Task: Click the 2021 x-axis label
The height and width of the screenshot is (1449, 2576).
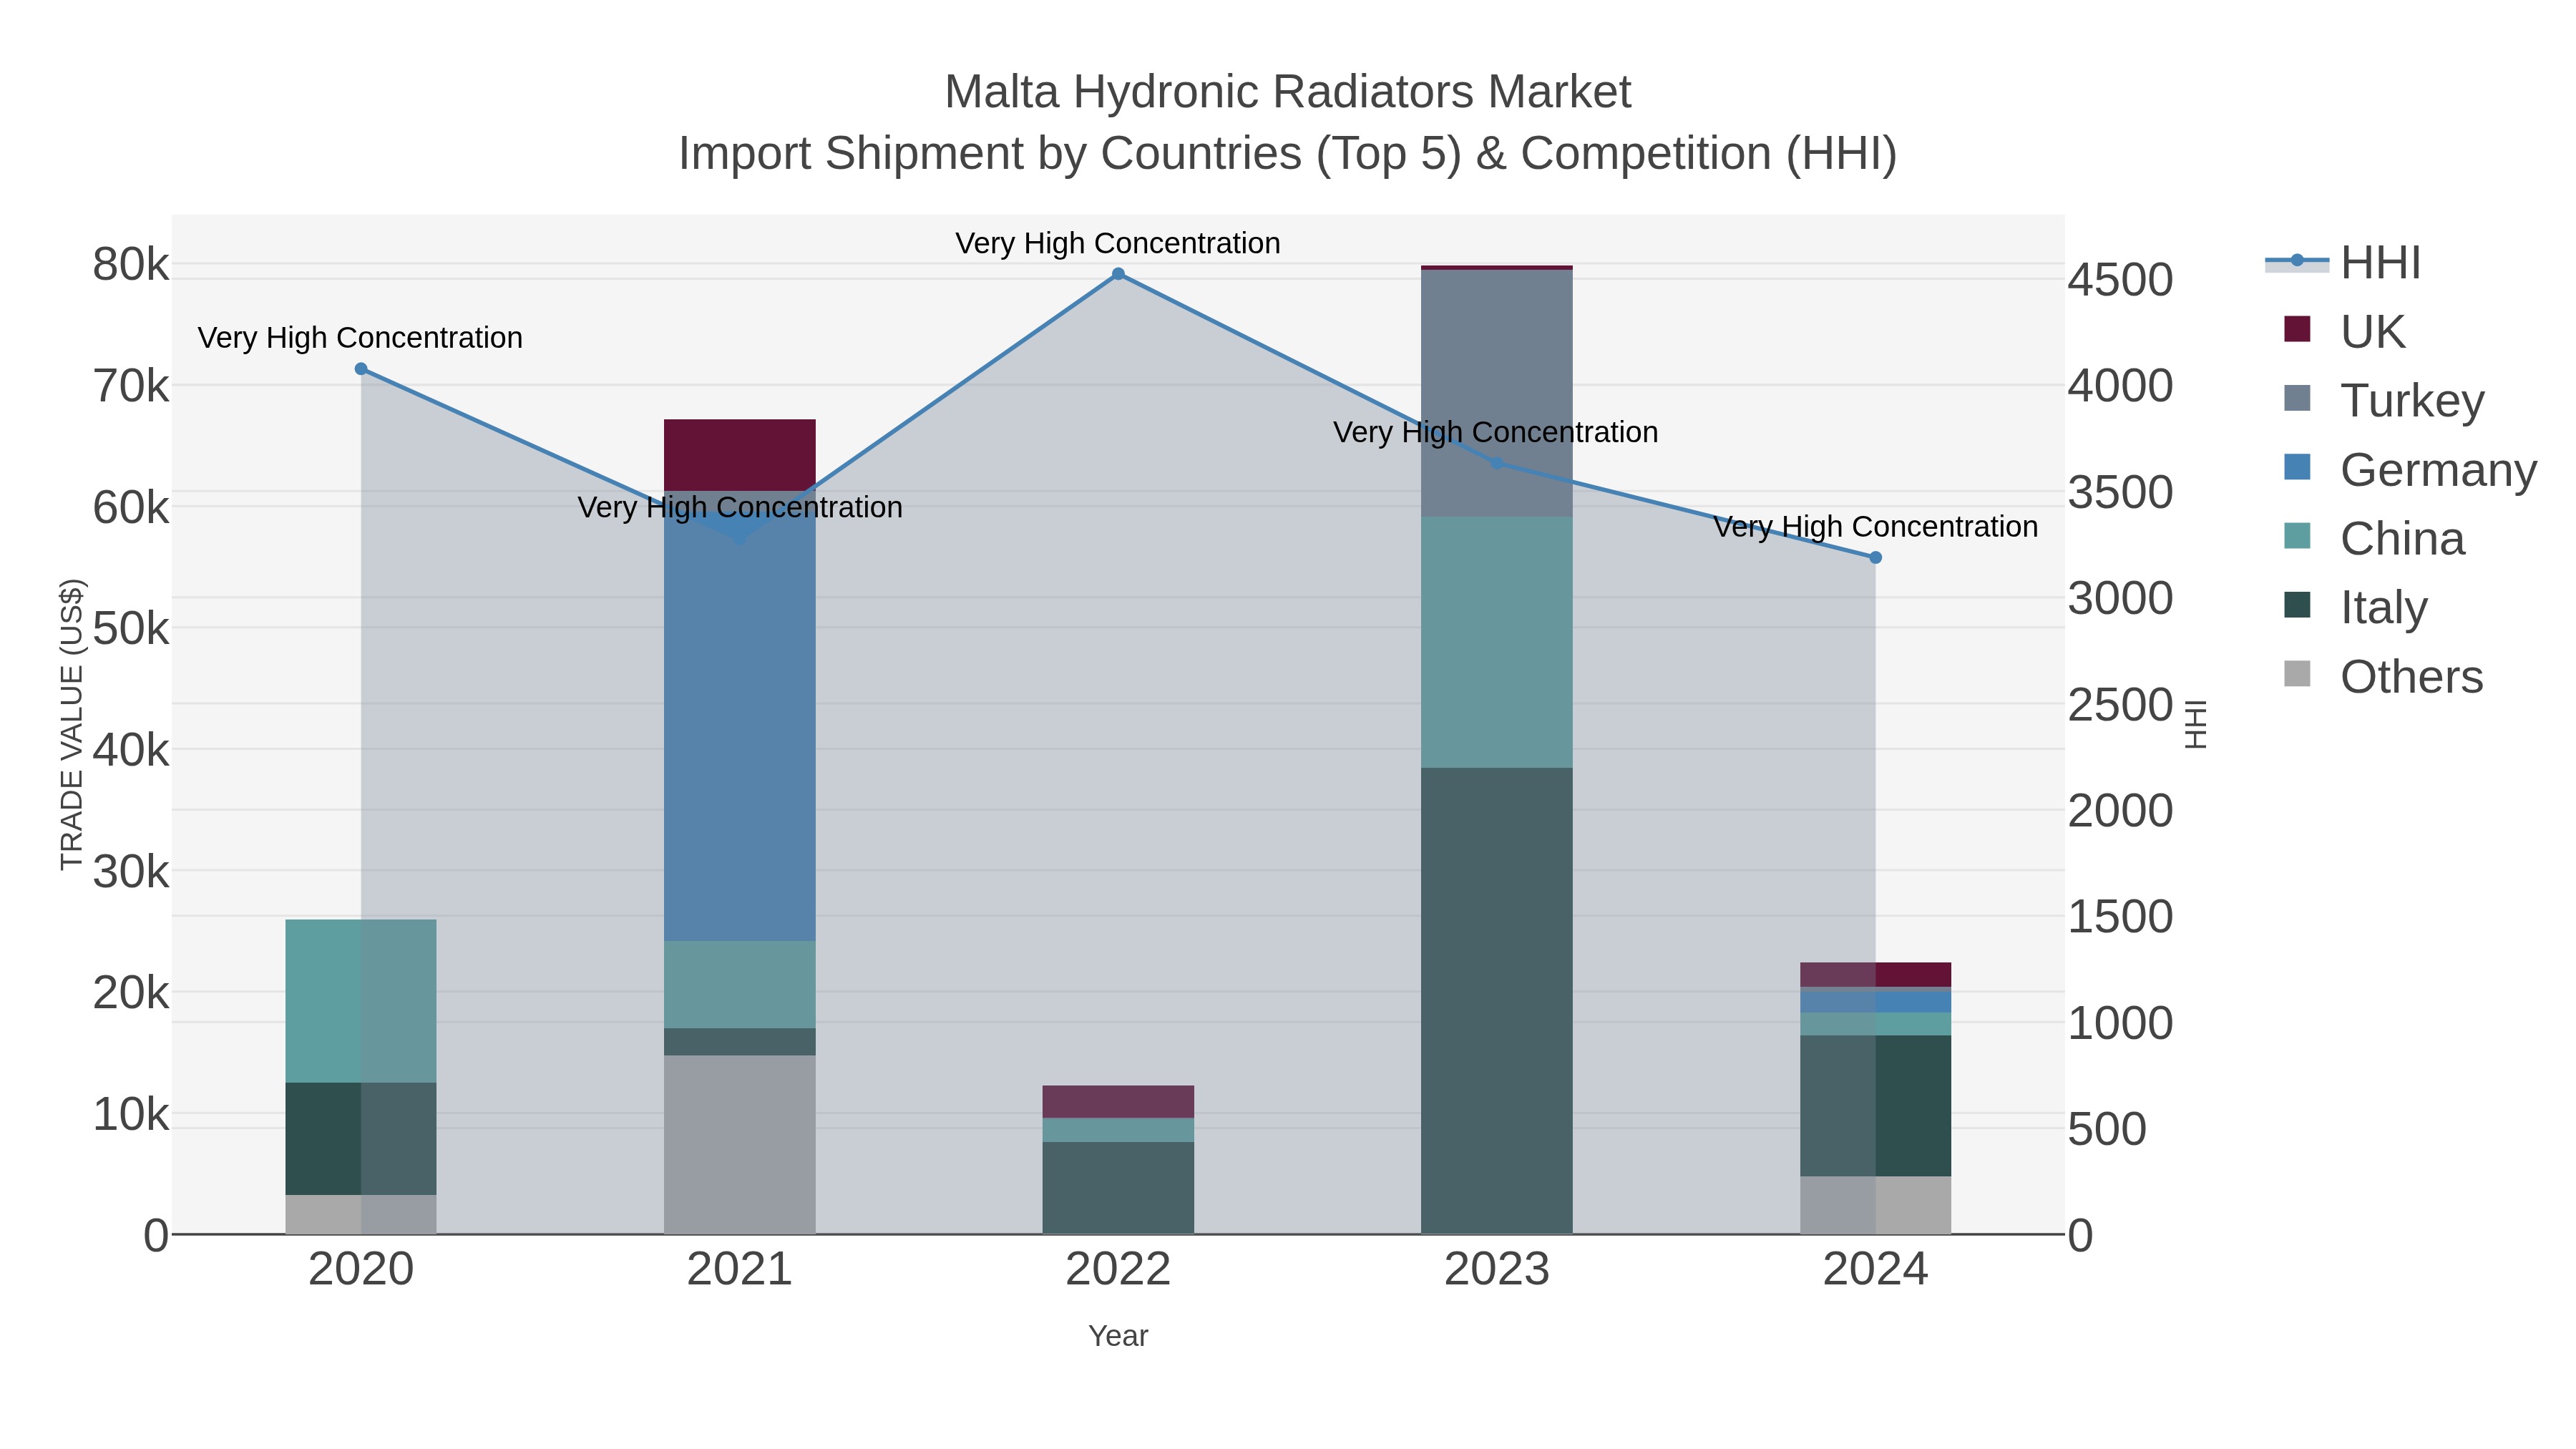Action: (x=740, y=1269)
